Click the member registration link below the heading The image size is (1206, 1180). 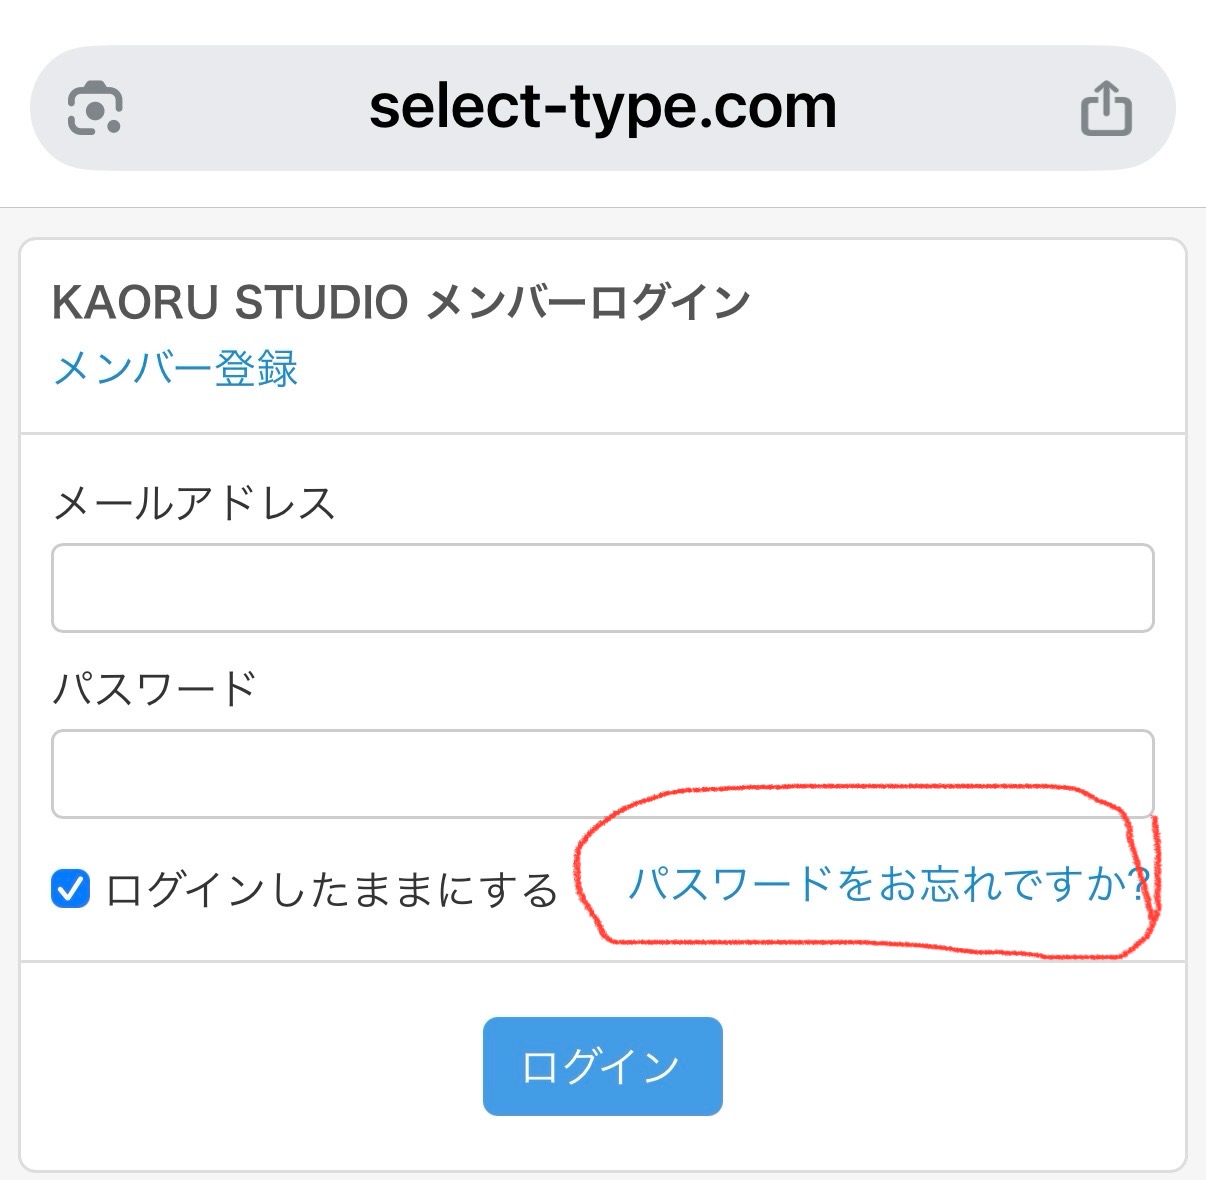[x=175, y=369]
